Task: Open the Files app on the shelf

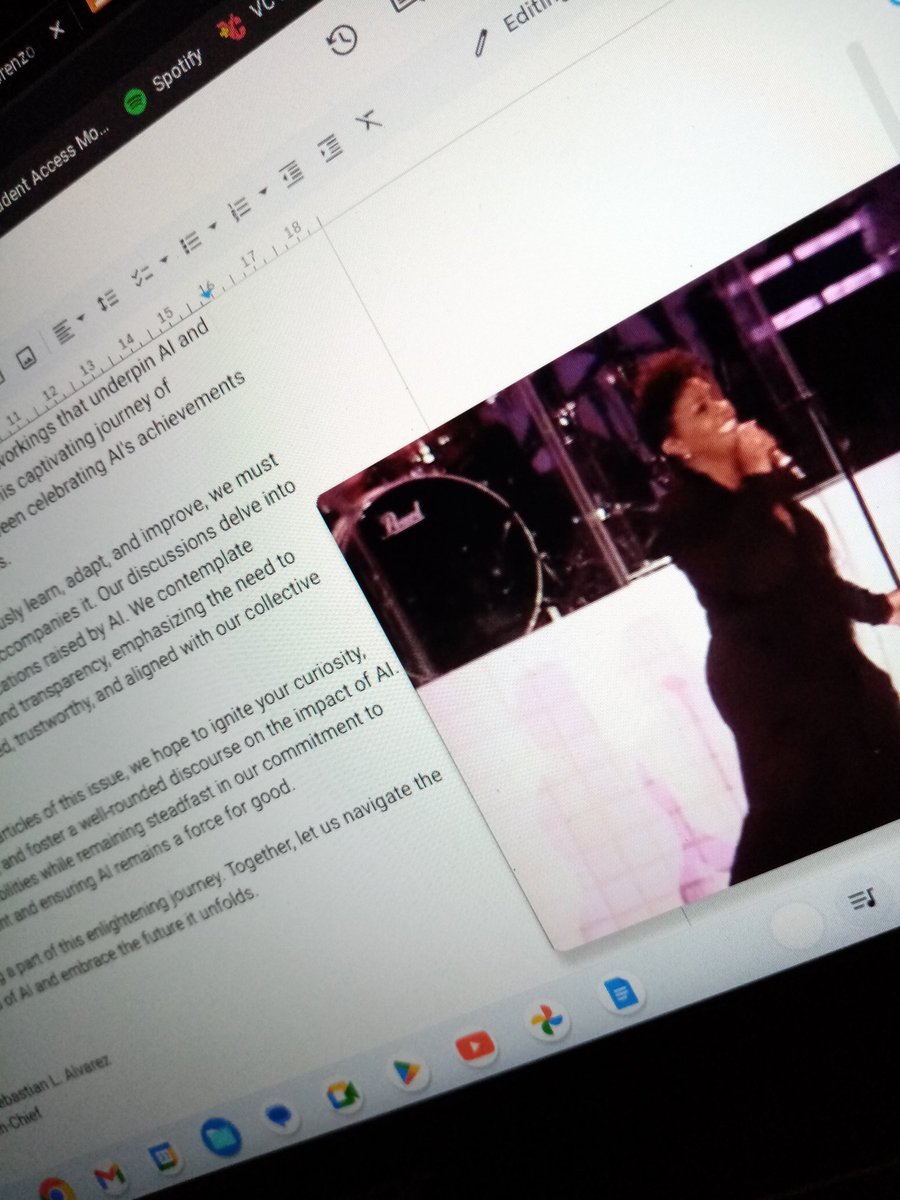Action: point(220,1137)
